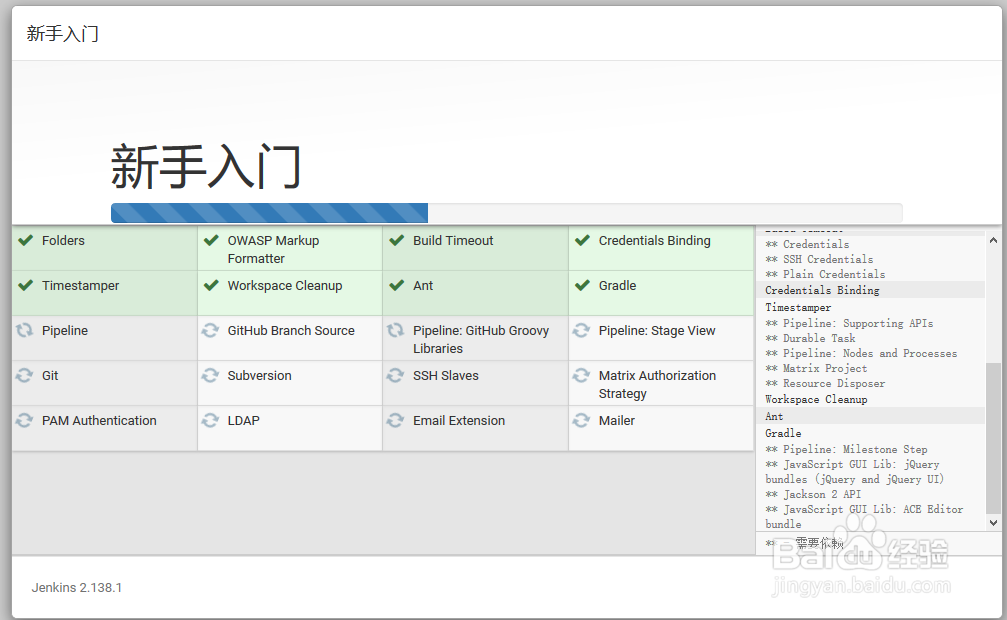The width and height of the screenshot is (1007, 620).
Task: Click the install progress bar
Action: click(x=507, y=213)
